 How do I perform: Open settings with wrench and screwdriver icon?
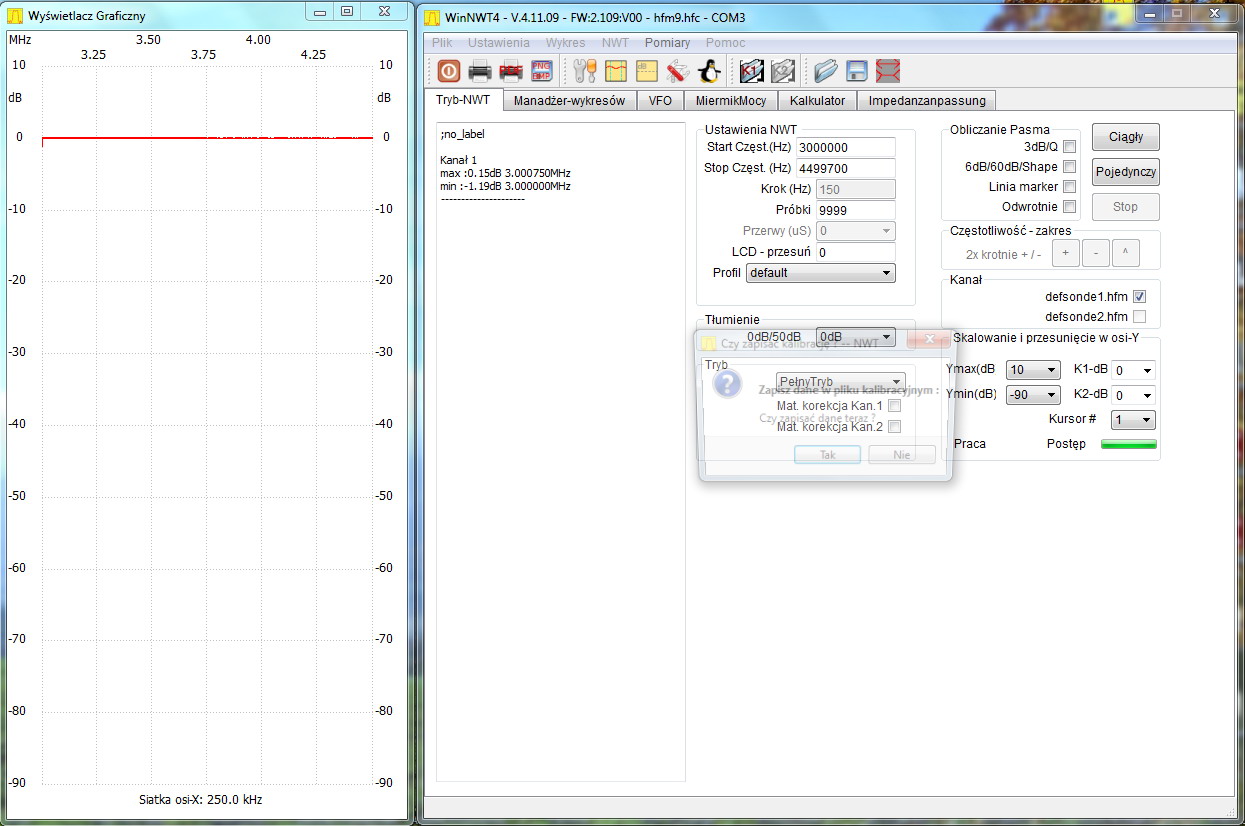[584, 71]
